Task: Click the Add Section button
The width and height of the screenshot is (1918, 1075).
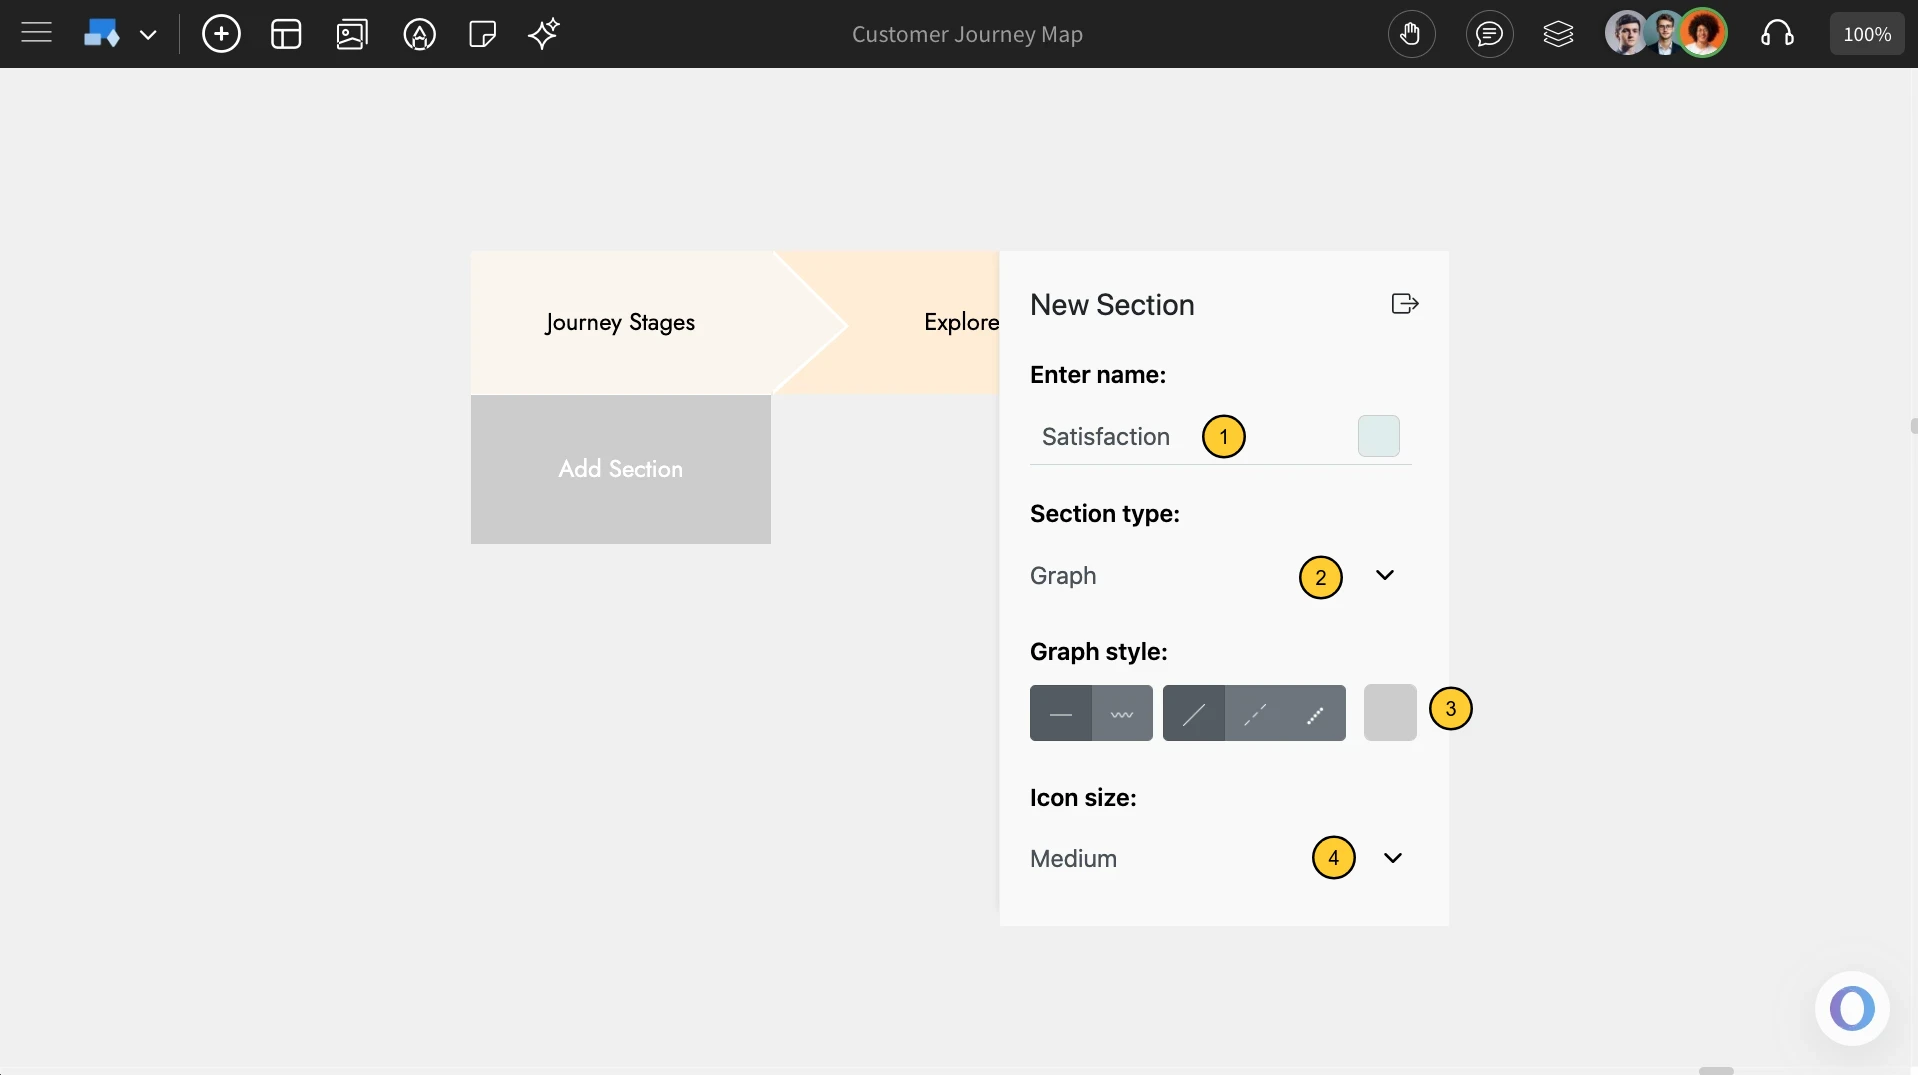Action: pos(620,469)
